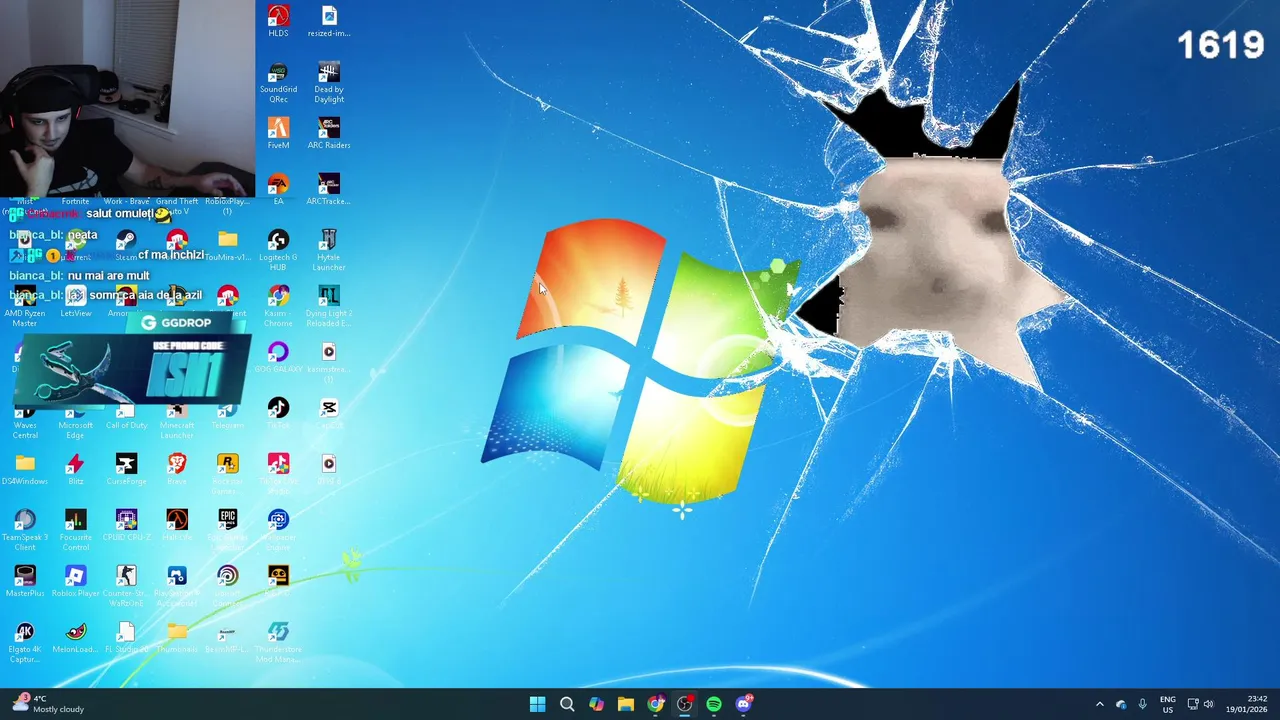Screen dimensions: 1280x720
Task: Open Ubisoft Connect shortcut
Action: [x=228, y=586]
